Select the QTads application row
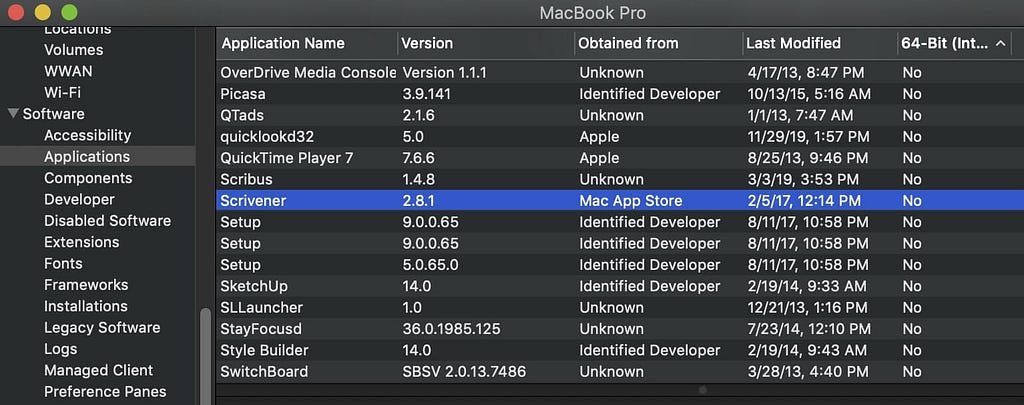 (x=620, y=116)
